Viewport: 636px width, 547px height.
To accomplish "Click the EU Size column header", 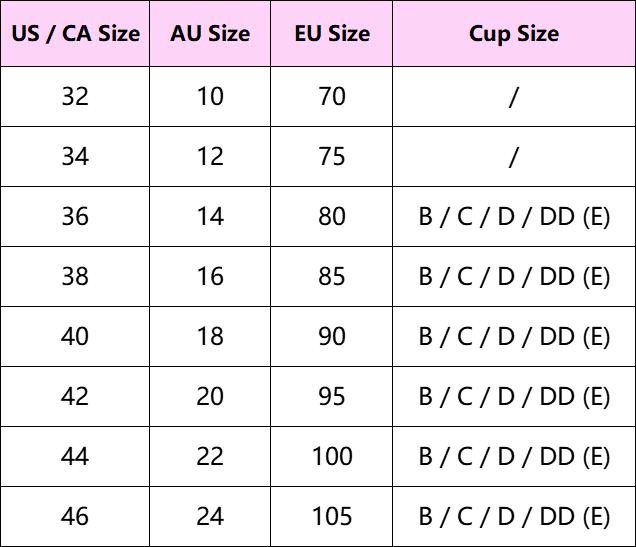I will tap(332, 34).
